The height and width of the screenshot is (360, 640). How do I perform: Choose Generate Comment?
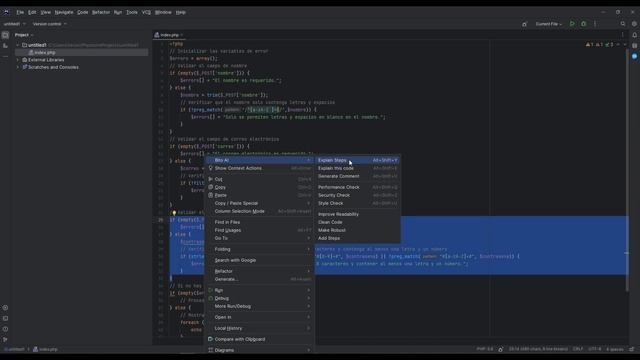pyautogui.click(x=358, y=176)
